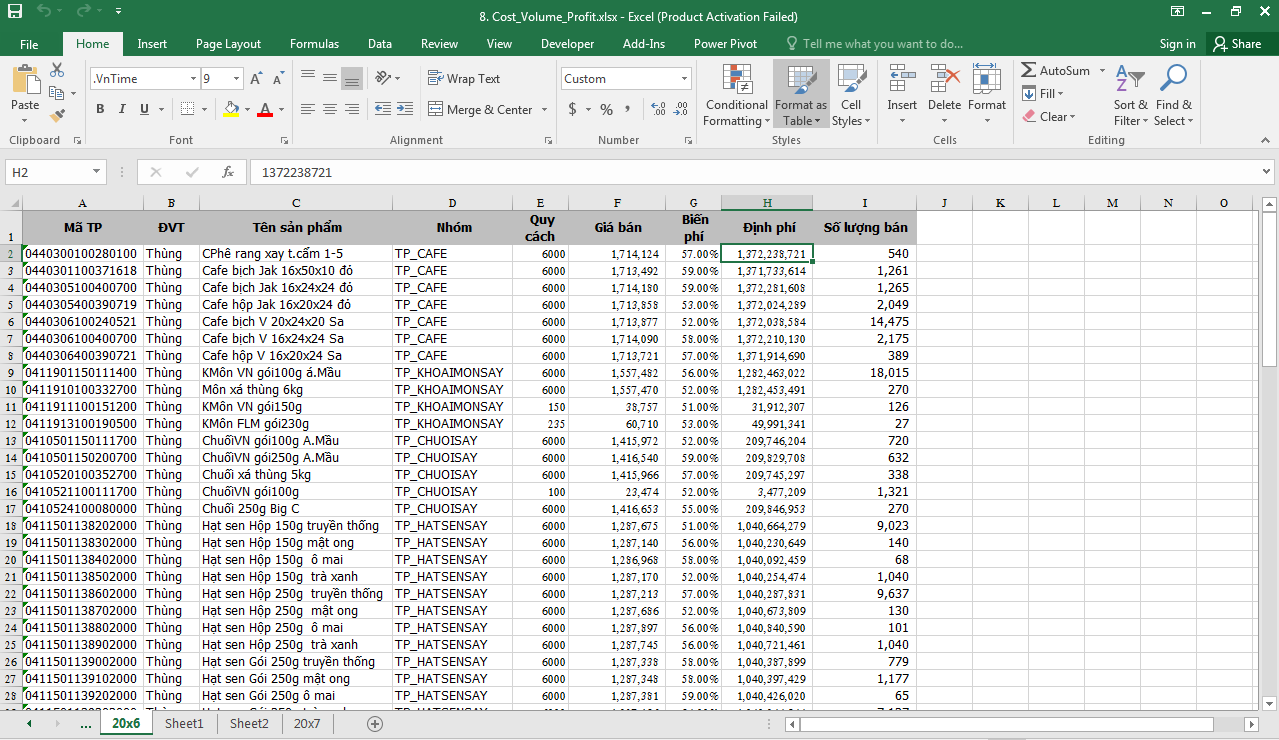Toggle align text left
The image size is (1279, 740).
tap(308, 110)
